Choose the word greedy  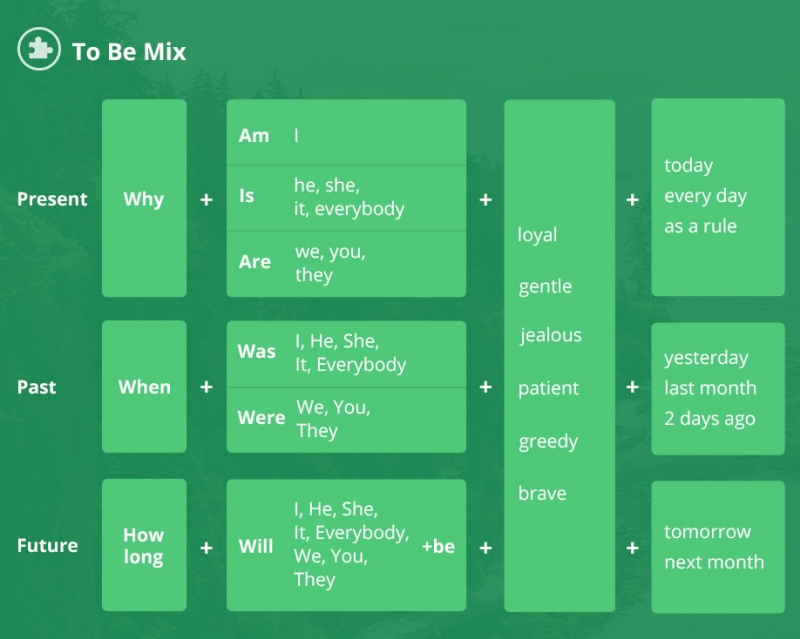tap(548, 441)
